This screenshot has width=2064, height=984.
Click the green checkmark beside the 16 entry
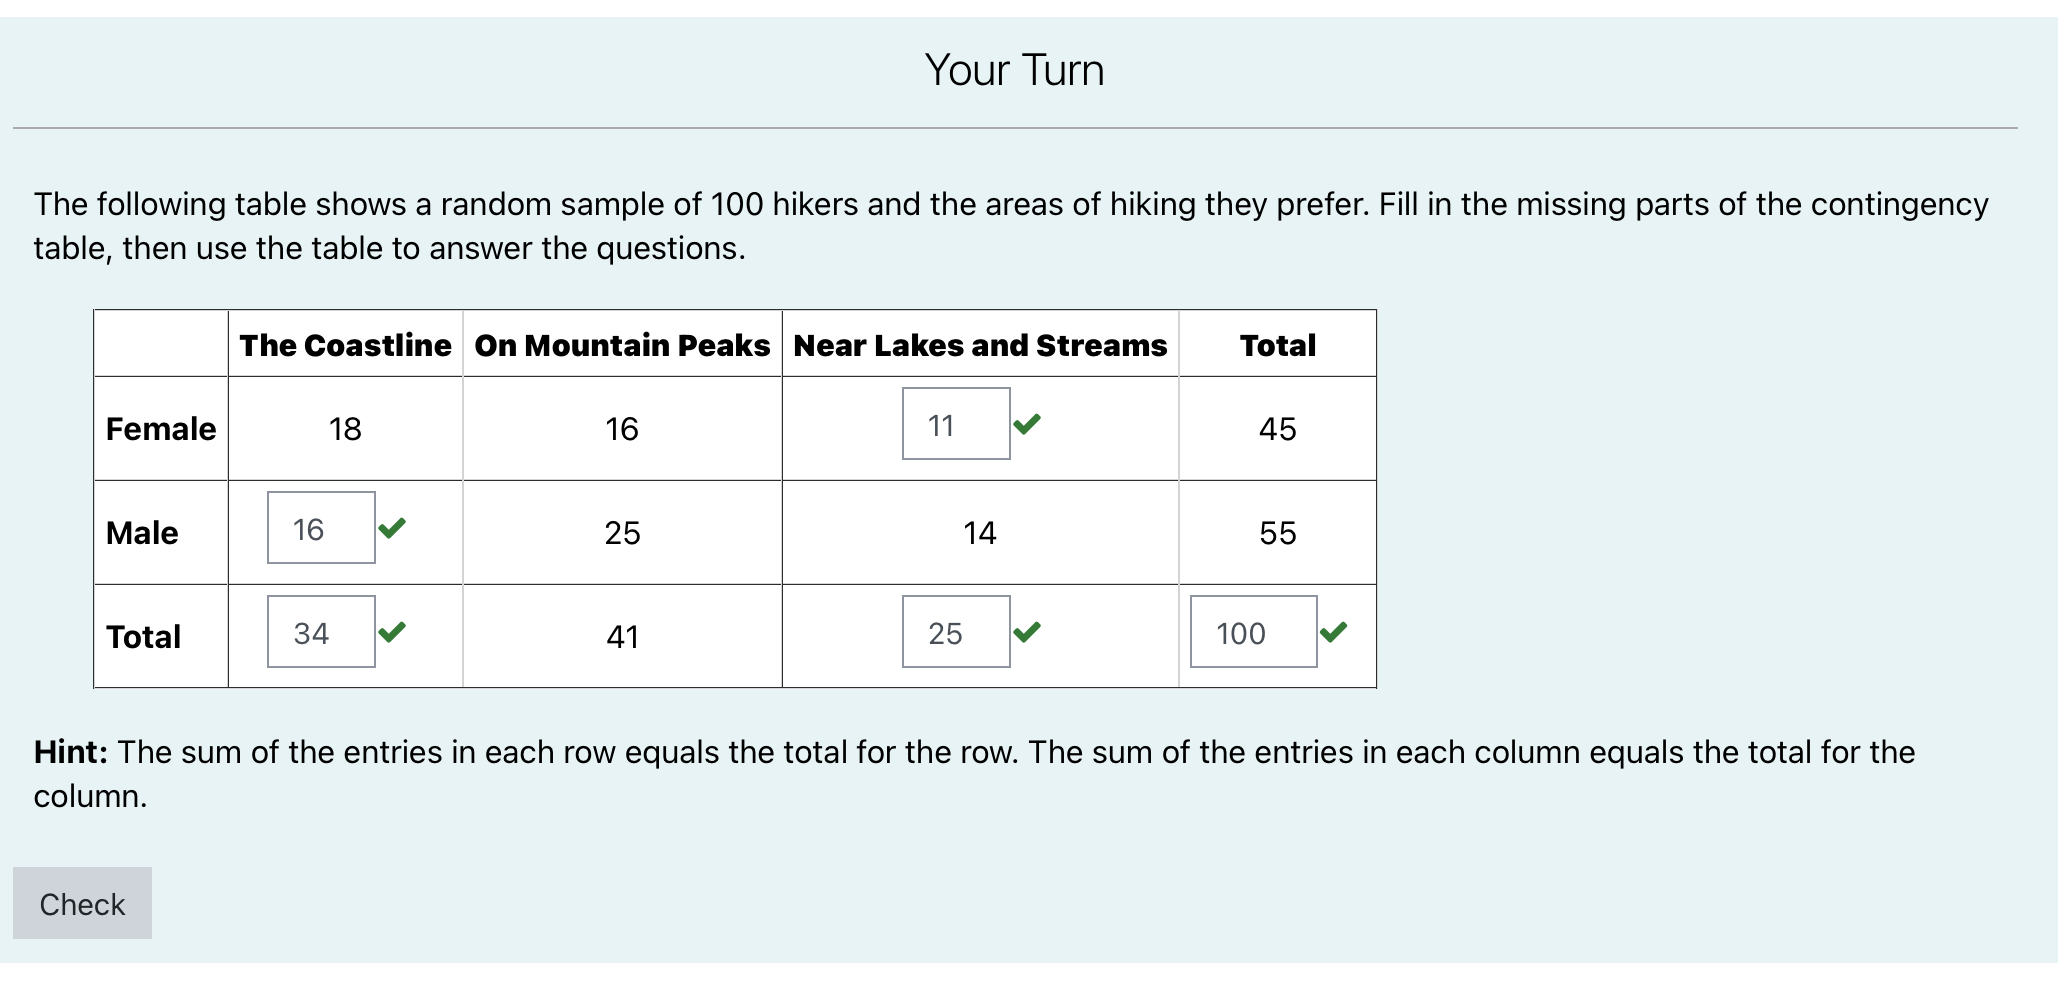(x=393, y=529)
